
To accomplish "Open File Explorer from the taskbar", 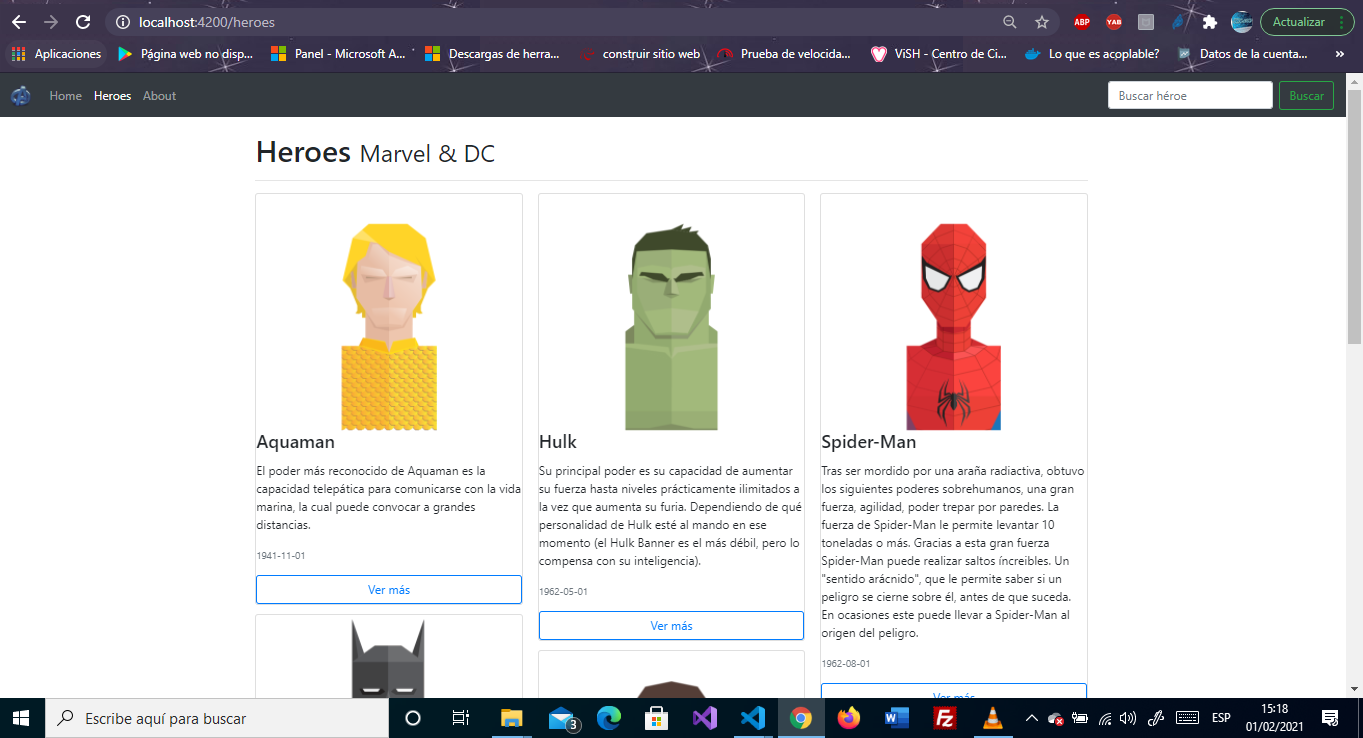I will (512, 718).
